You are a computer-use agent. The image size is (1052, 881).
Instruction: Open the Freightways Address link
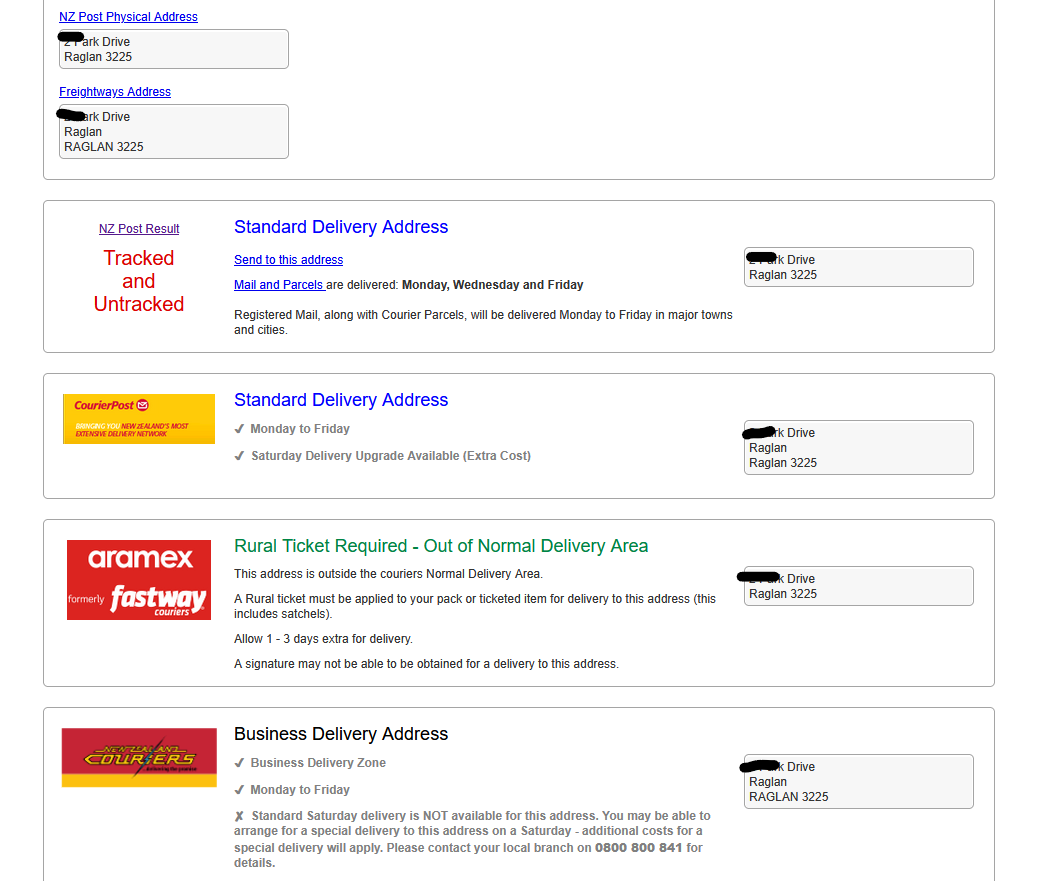point(115,92)
